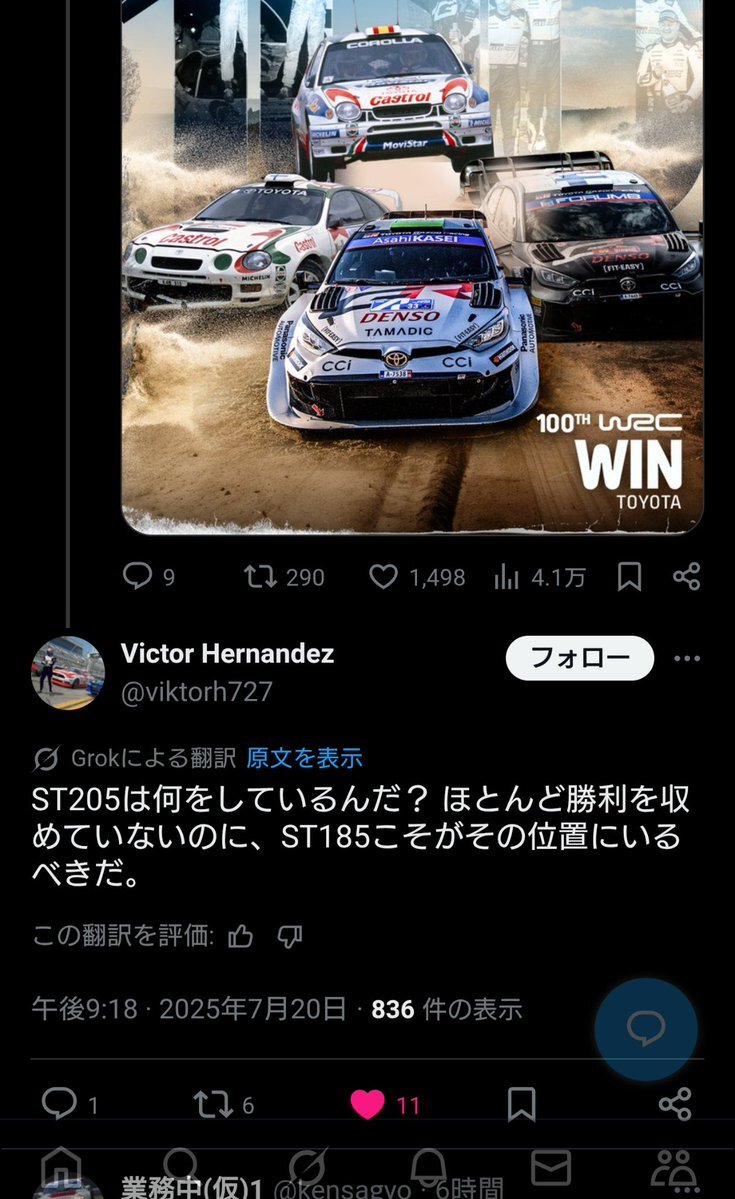Viewport: 735px width, 1199px height.
Task: Follow Victor Hernandez with フォロー button
Action: (580, 658)
